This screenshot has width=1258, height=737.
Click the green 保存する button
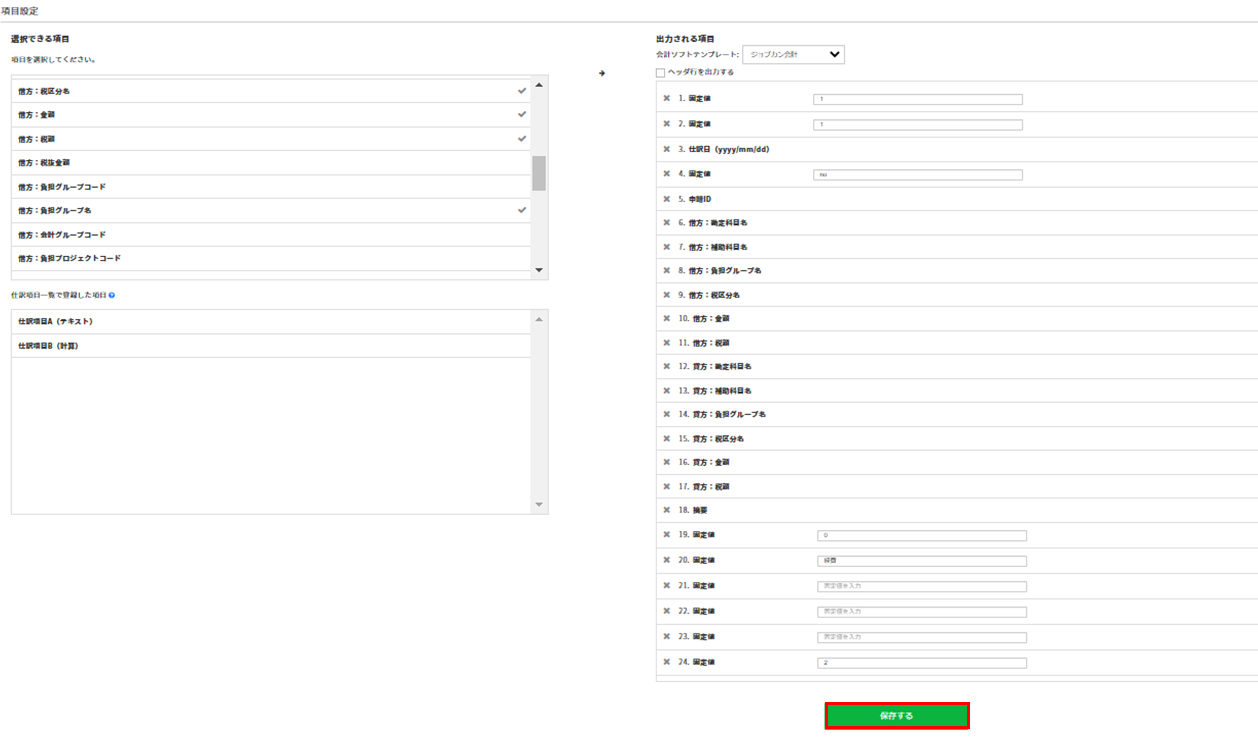[x=896, y=716]
